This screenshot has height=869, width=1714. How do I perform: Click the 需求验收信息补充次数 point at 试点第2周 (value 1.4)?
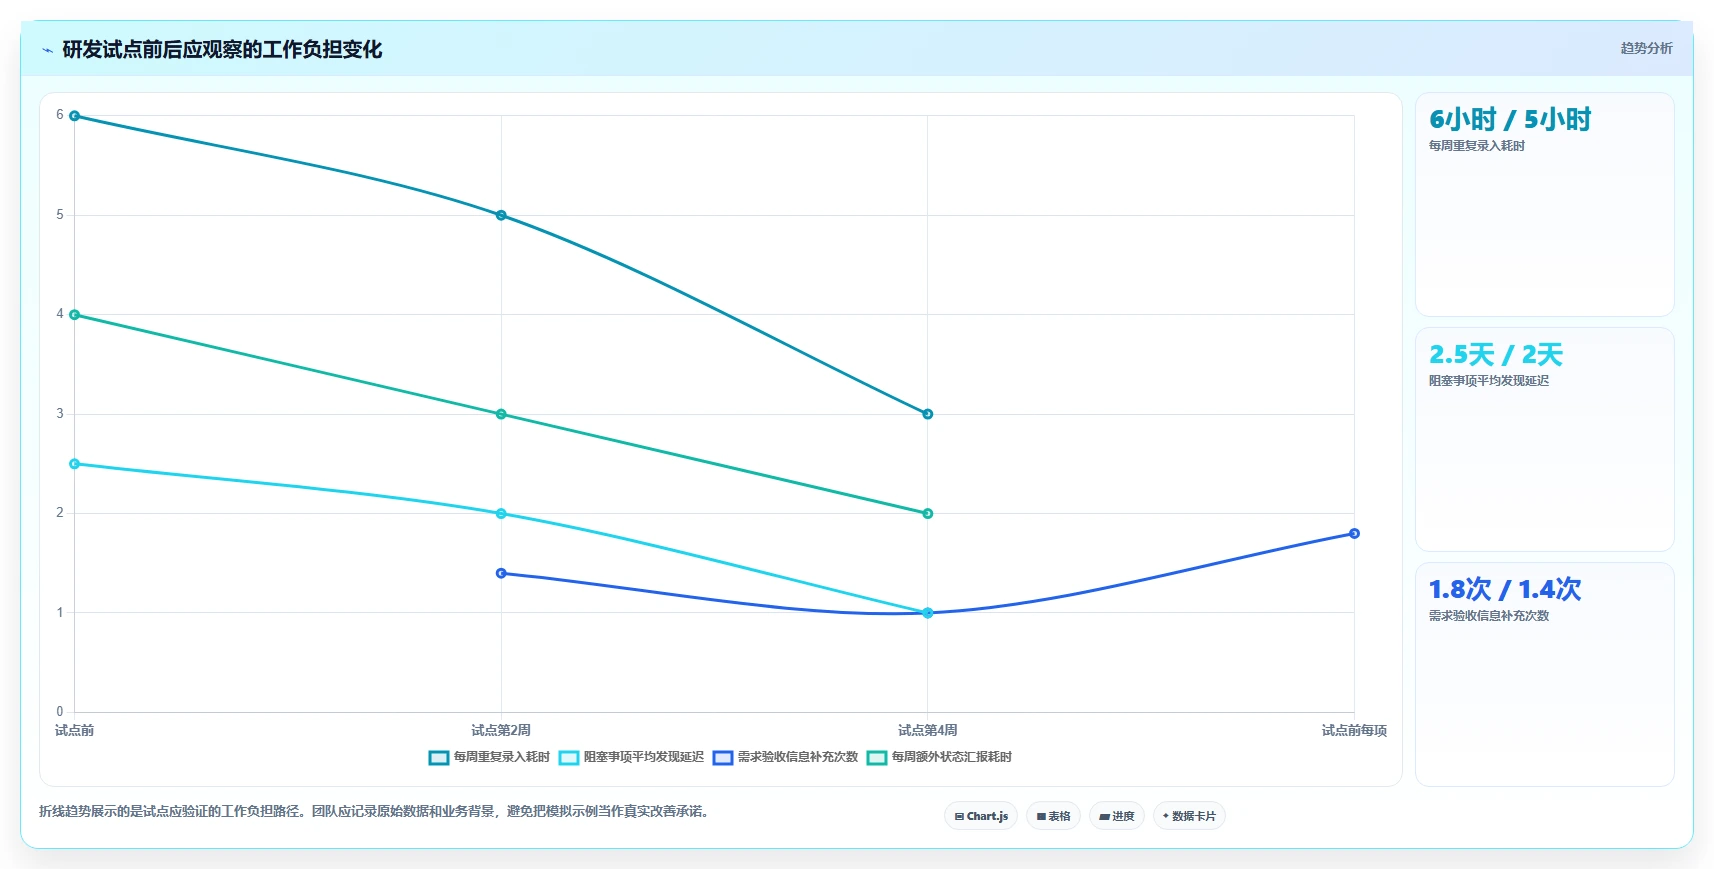pyautogui.click(x=501, y=573)
